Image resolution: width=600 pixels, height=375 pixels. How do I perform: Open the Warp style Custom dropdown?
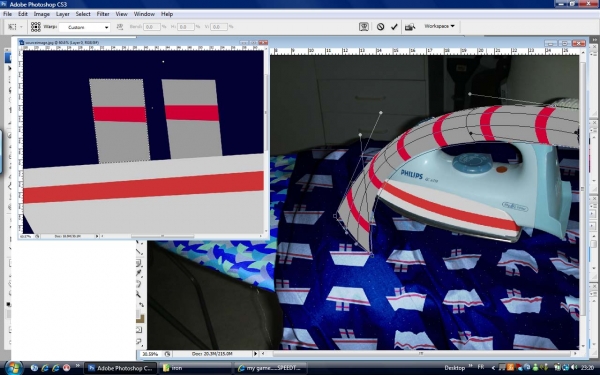coord(85,27)
